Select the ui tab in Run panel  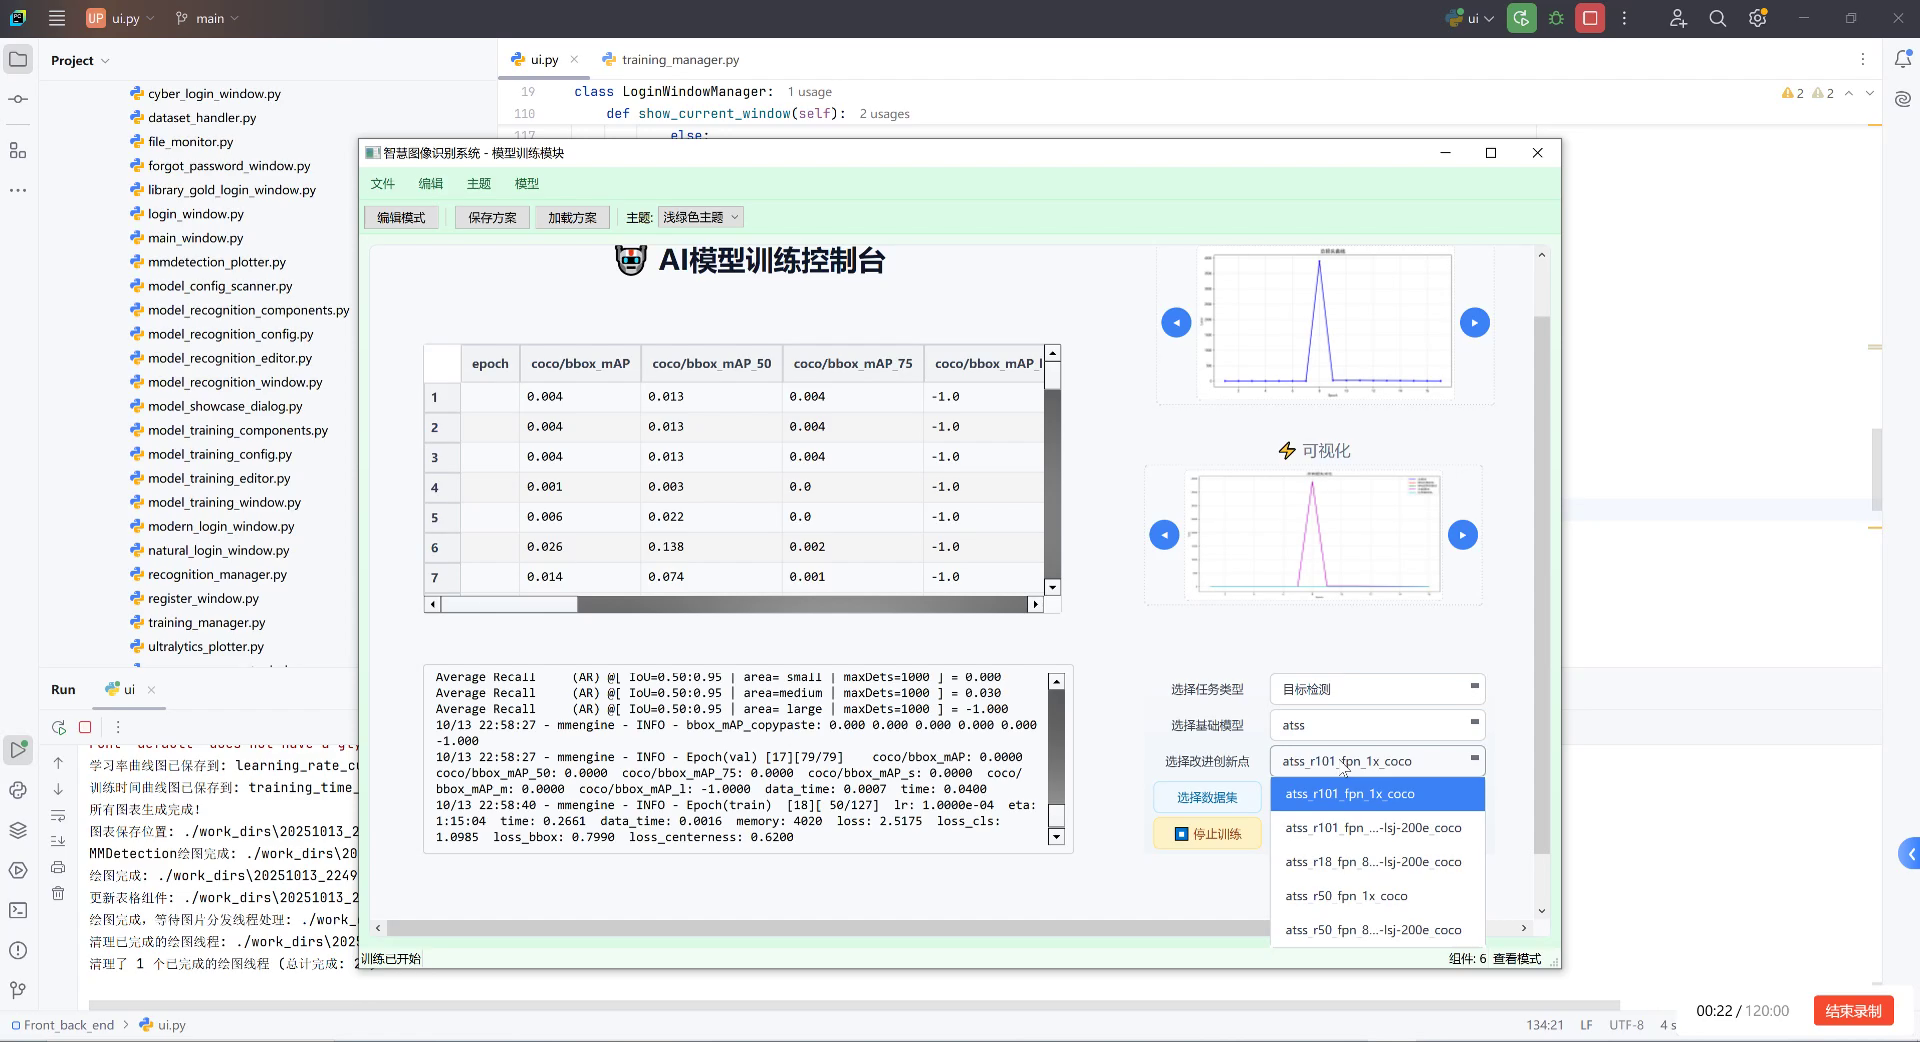pos(129,689)
